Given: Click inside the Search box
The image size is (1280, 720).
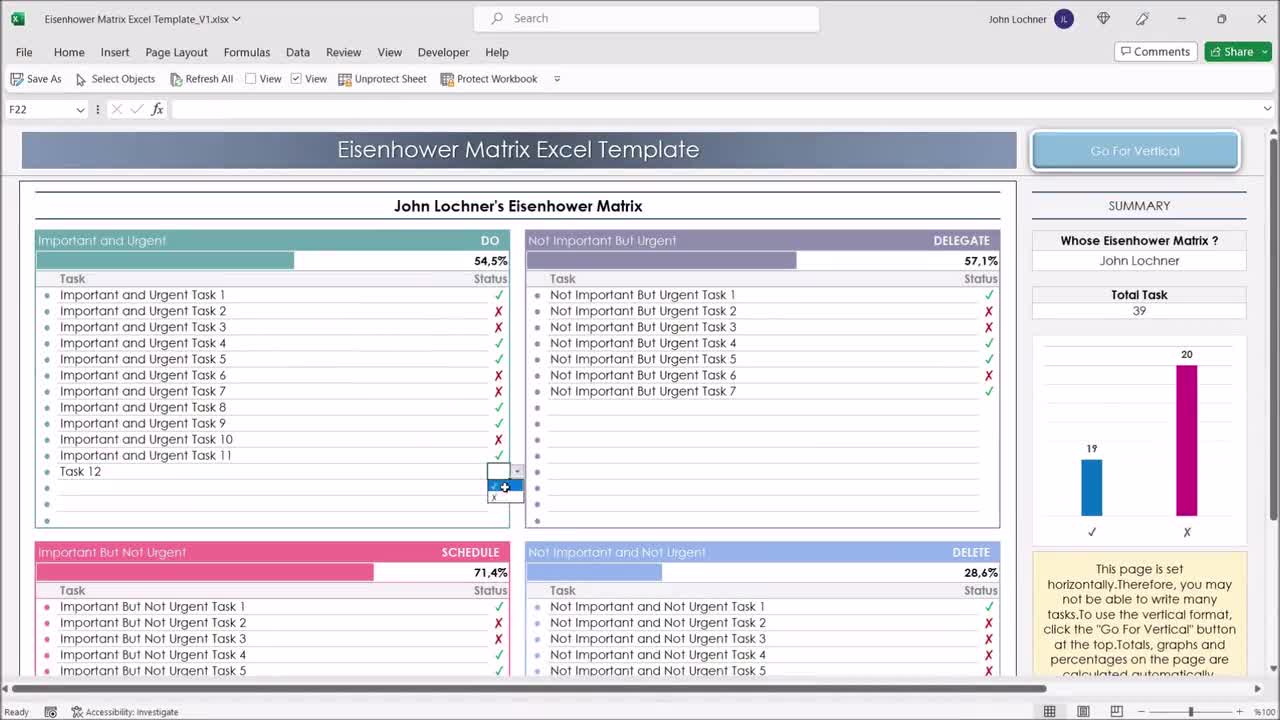Looking at the screenshot, I should click(645, 18).
